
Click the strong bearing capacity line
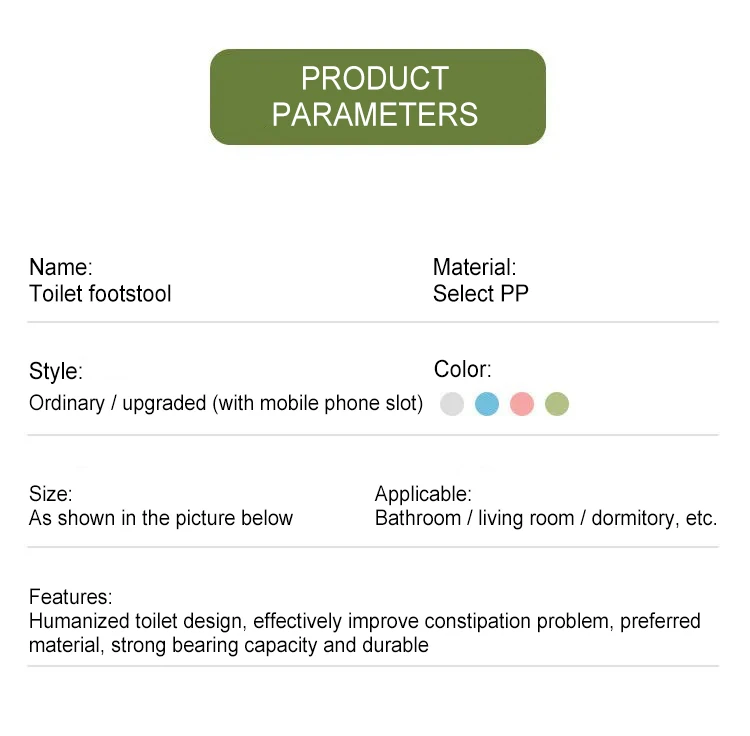click(x=229, y=645)
